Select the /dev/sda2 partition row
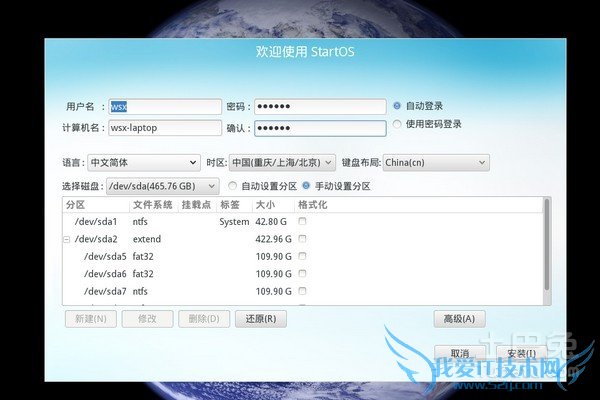 303,239
